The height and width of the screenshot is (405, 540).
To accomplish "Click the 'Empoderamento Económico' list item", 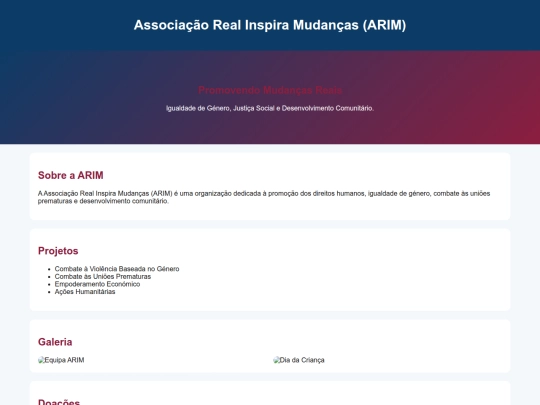I will [97, 284].
